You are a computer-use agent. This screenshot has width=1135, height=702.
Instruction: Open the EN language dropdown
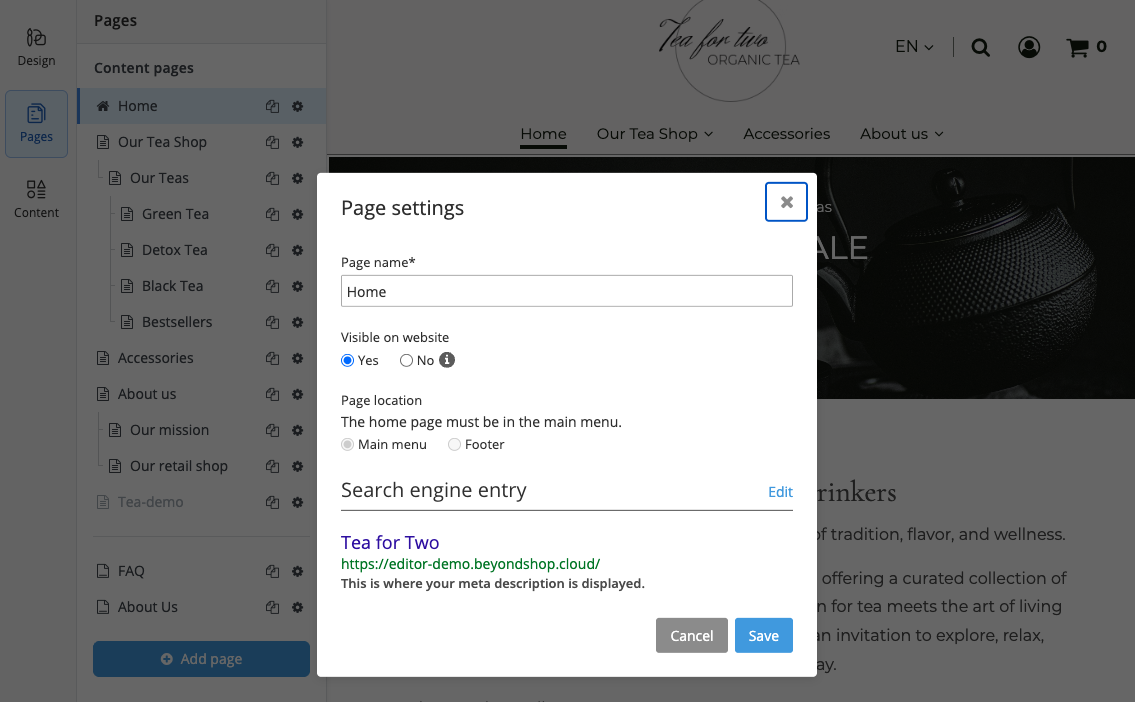click(914, 47)
